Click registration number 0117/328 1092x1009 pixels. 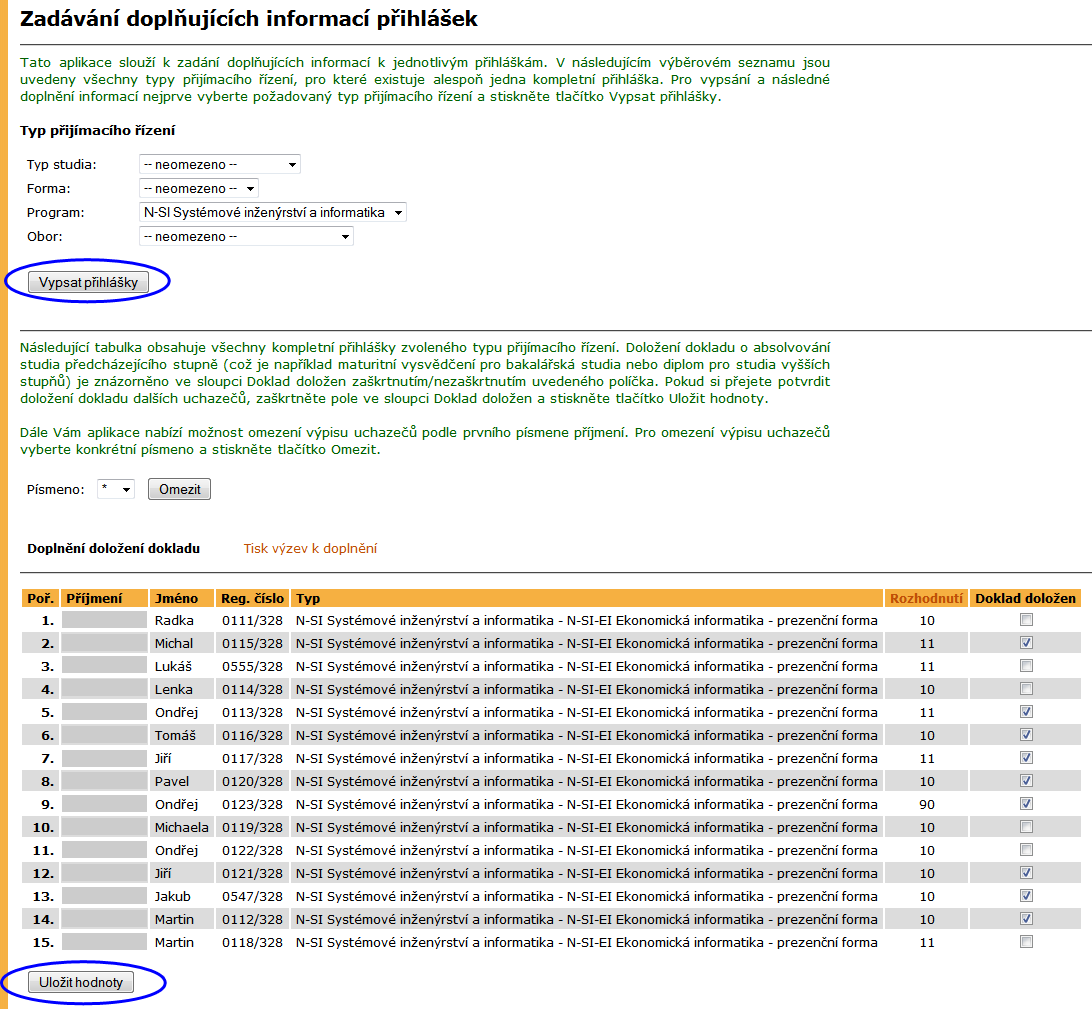[252, 758]
